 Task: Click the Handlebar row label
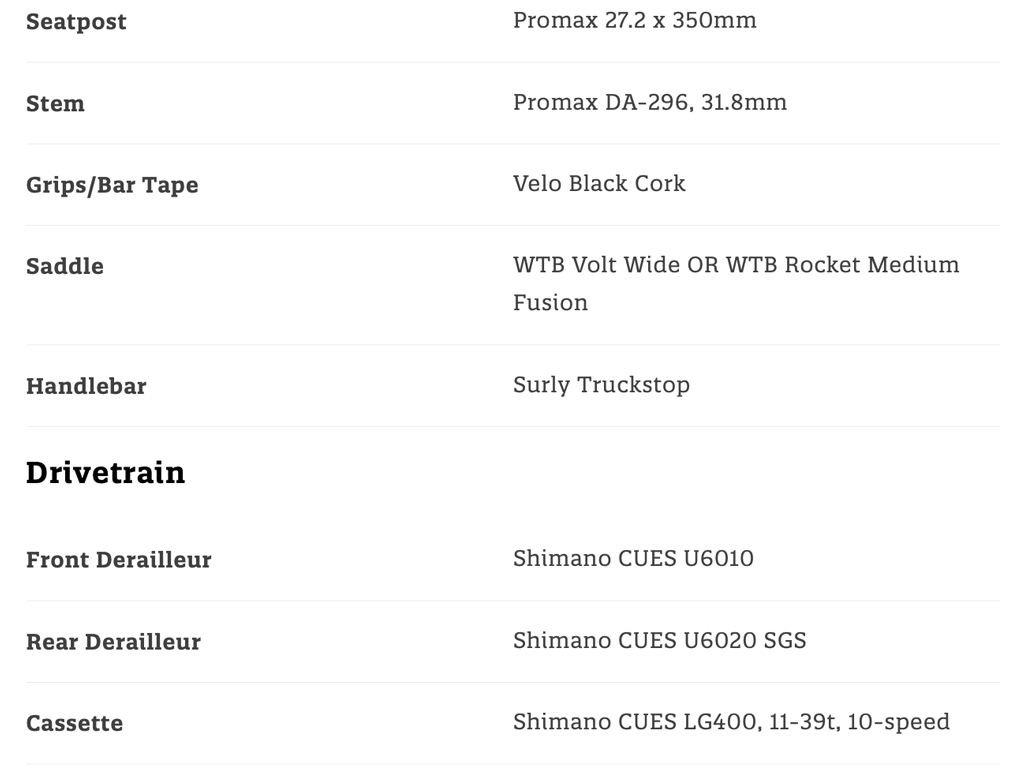pos(86,386)
